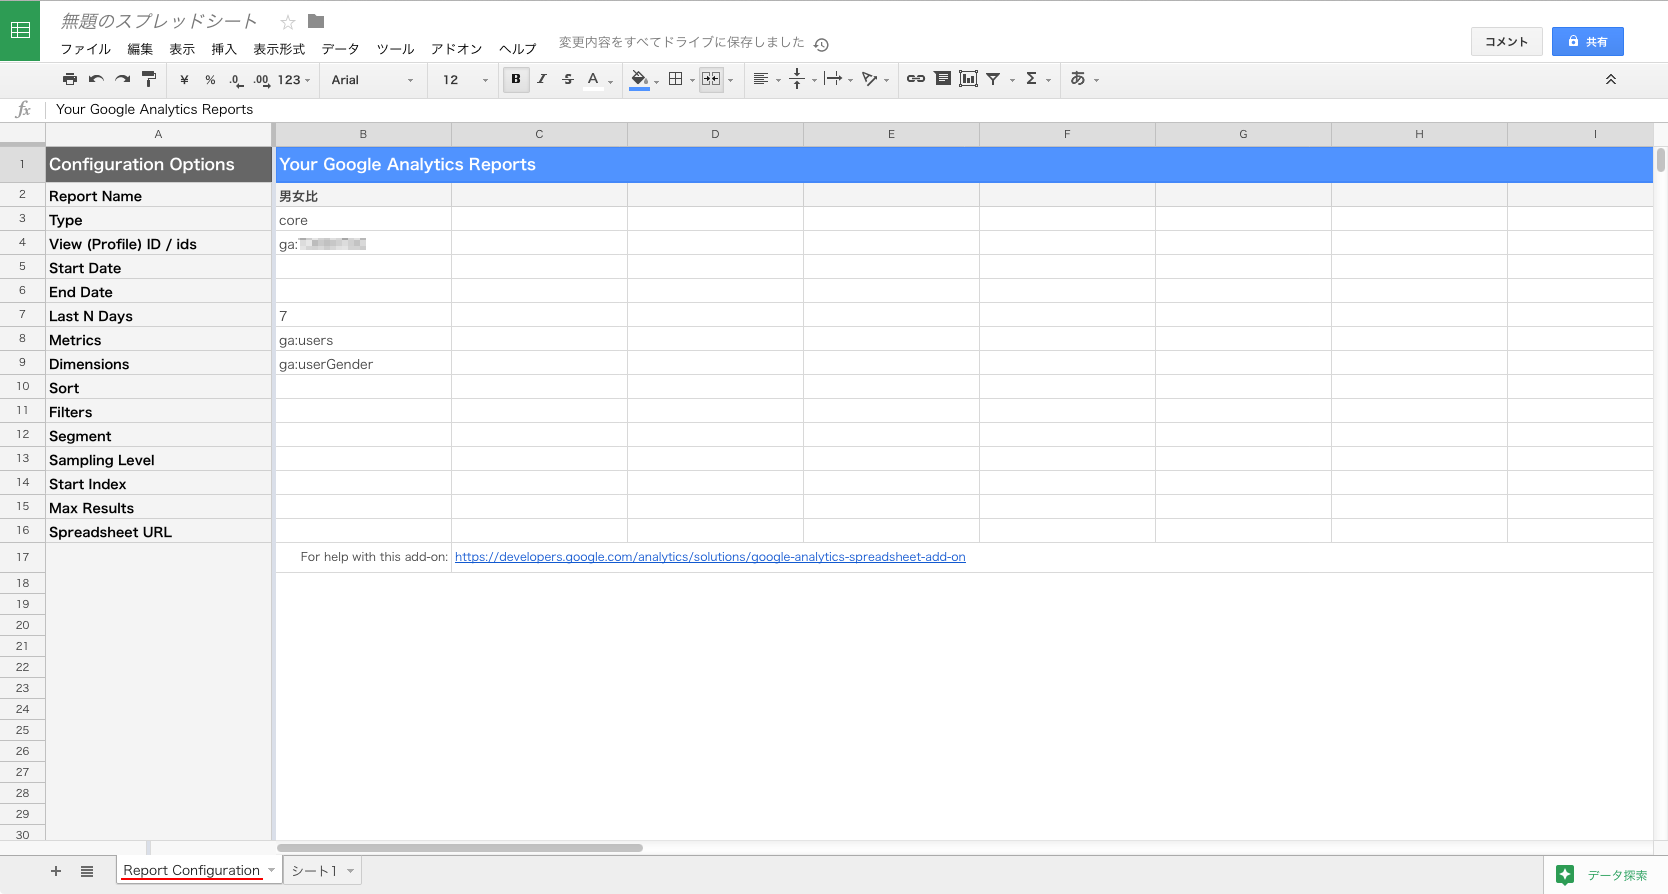Viewport: 1668px width, 894px height.
Task: Insert a comment
Action: (x=942, y=79)
